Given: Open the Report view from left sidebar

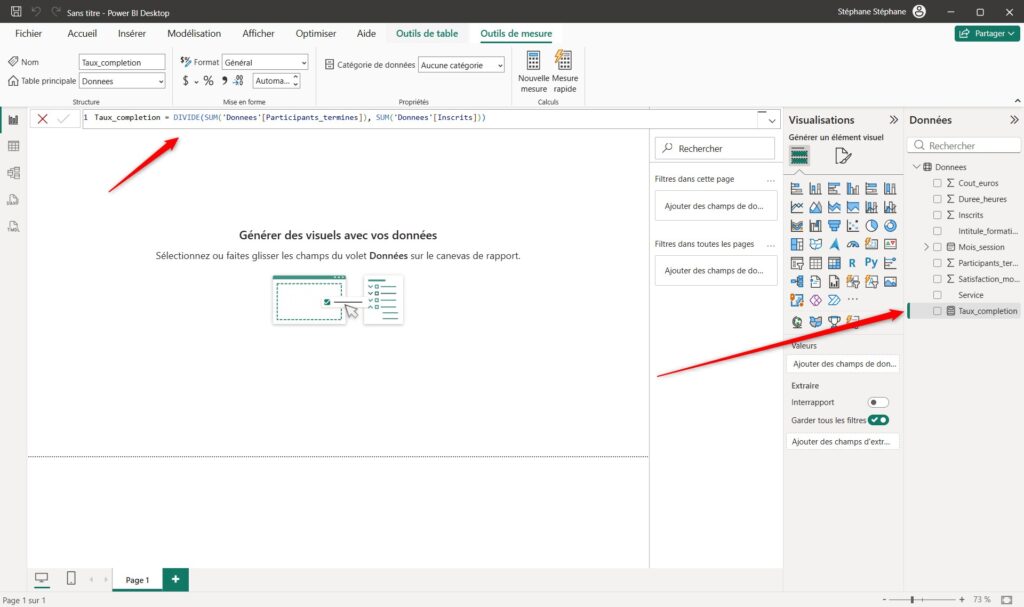Looking at the screenshot, I should (13, 120).
